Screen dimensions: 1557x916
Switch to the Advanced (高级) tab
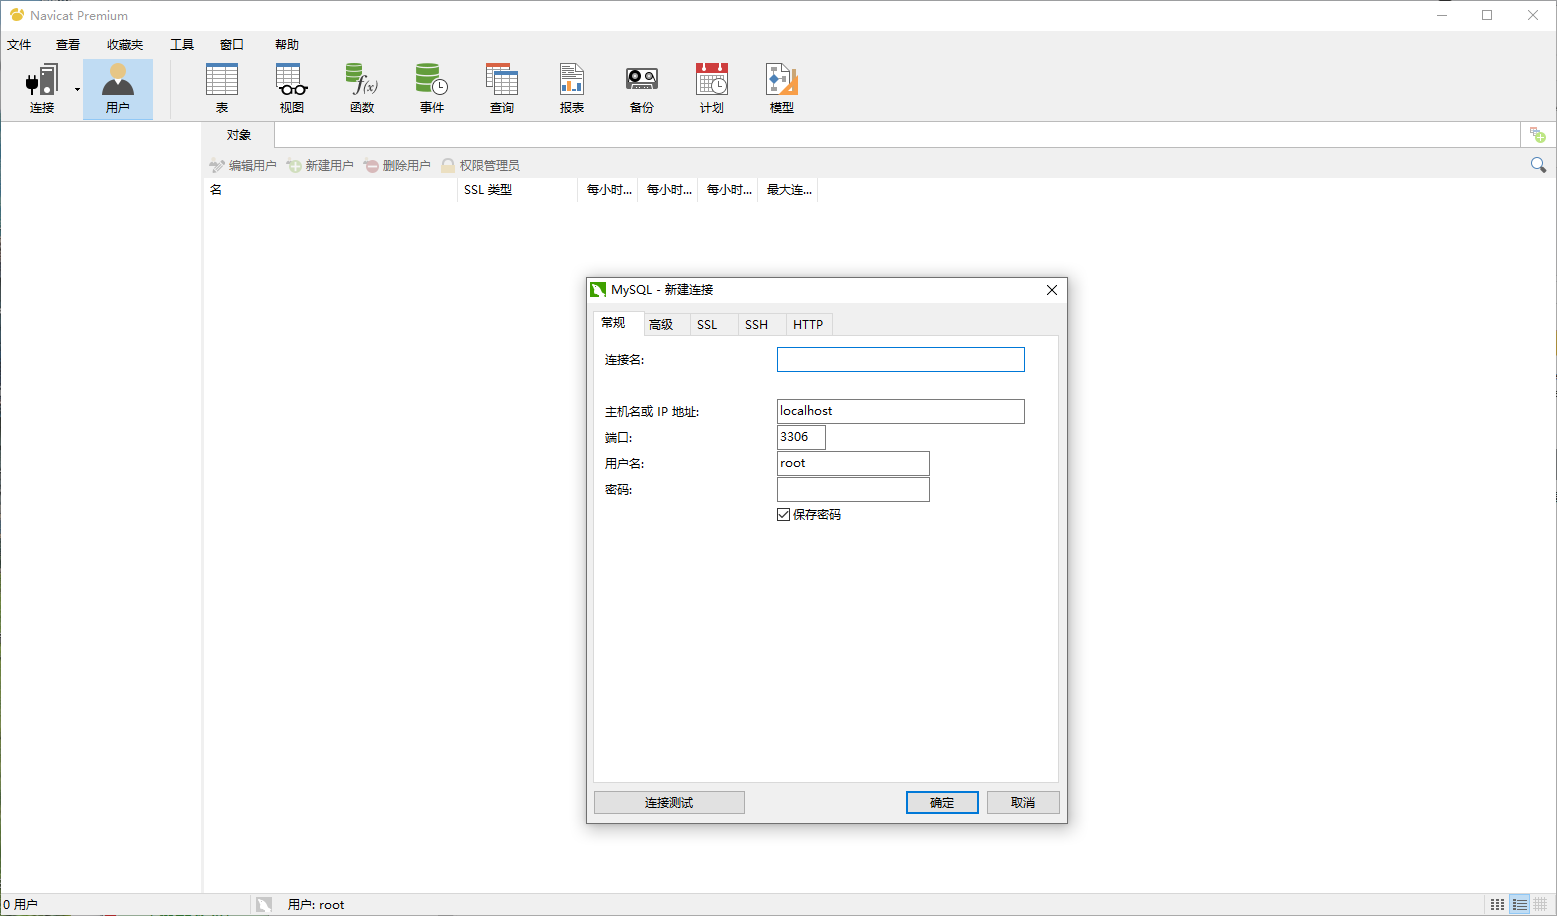coord(661,325)
